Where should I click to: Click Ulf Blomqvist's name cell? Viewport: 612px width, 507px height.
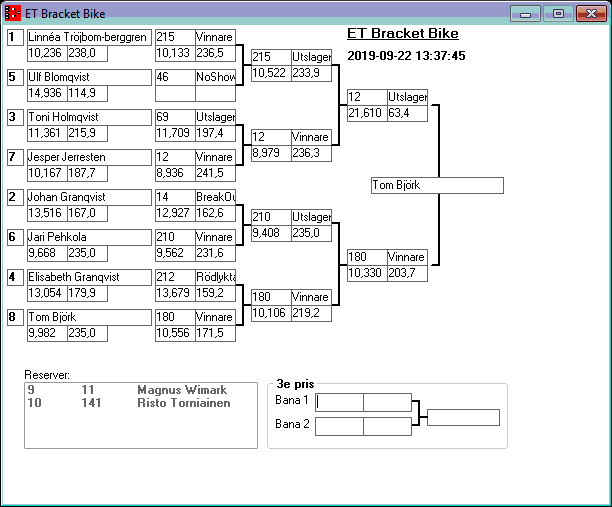[88, 77]
